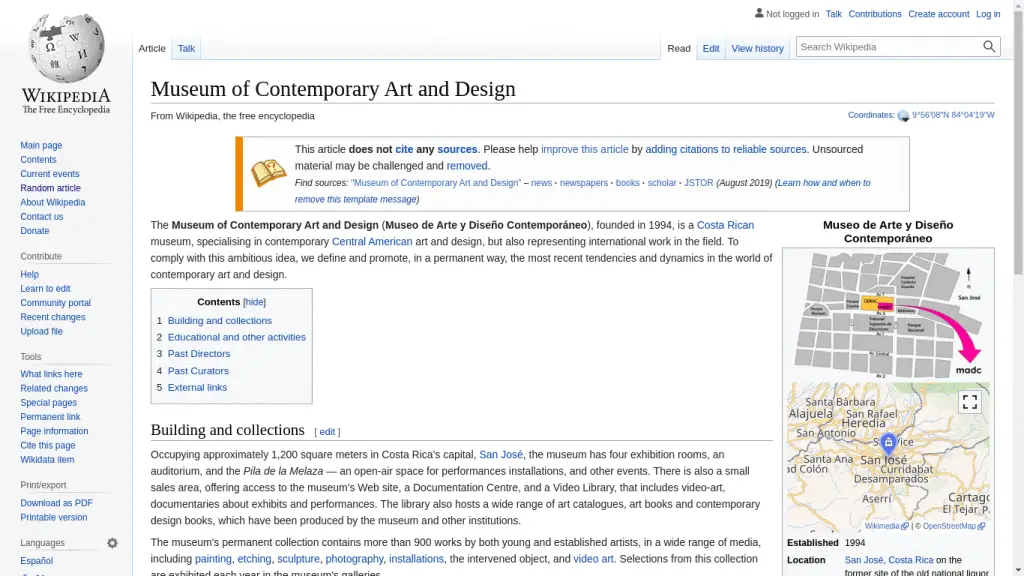1024x576 pixels.
Task: Open Recent changes link
Action: pos(52,317)
